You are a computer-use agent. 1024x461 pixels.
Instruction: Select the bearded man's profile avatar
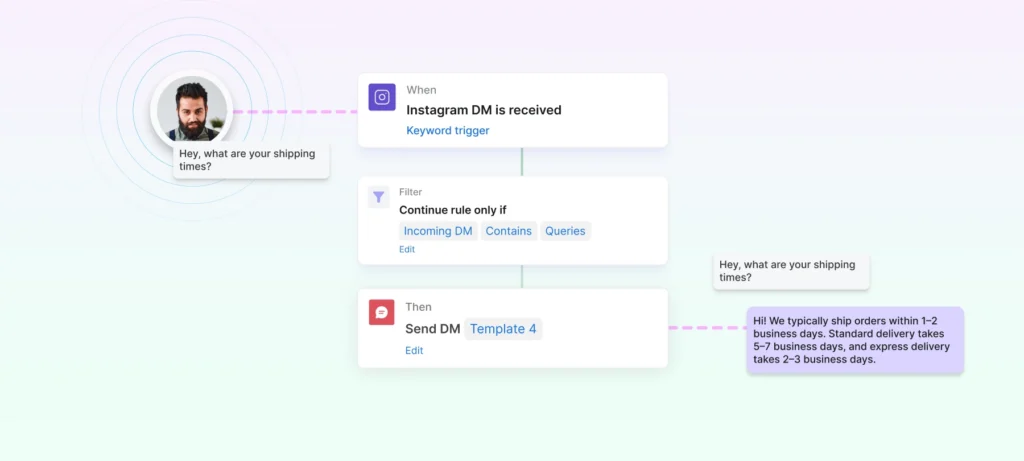point(191,110)
